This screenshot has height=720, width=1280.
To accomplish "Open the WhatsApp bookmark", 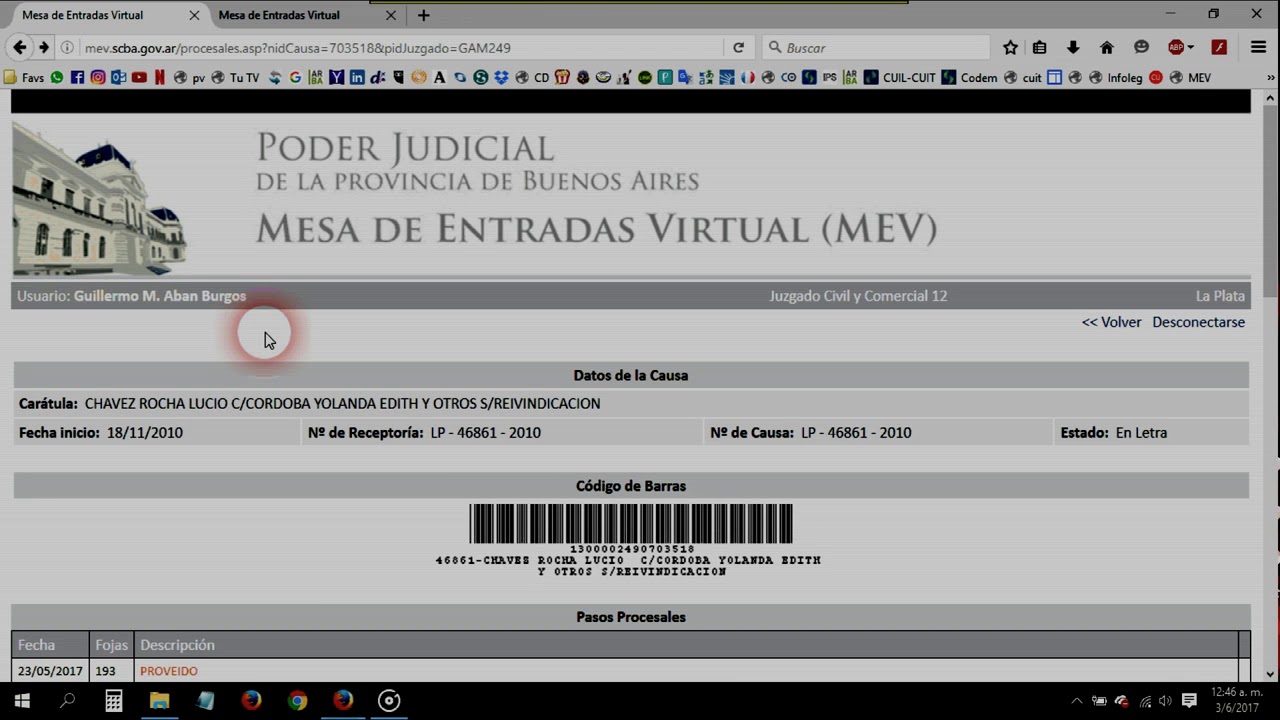I will point(57,77).
